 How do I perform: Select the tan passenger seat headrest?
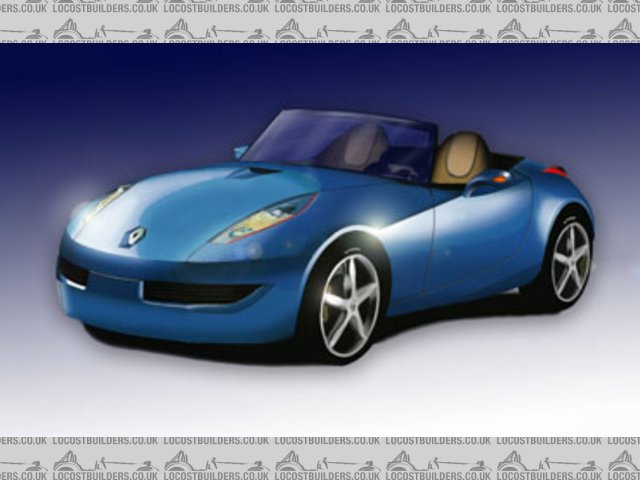[x=461, y=157]
